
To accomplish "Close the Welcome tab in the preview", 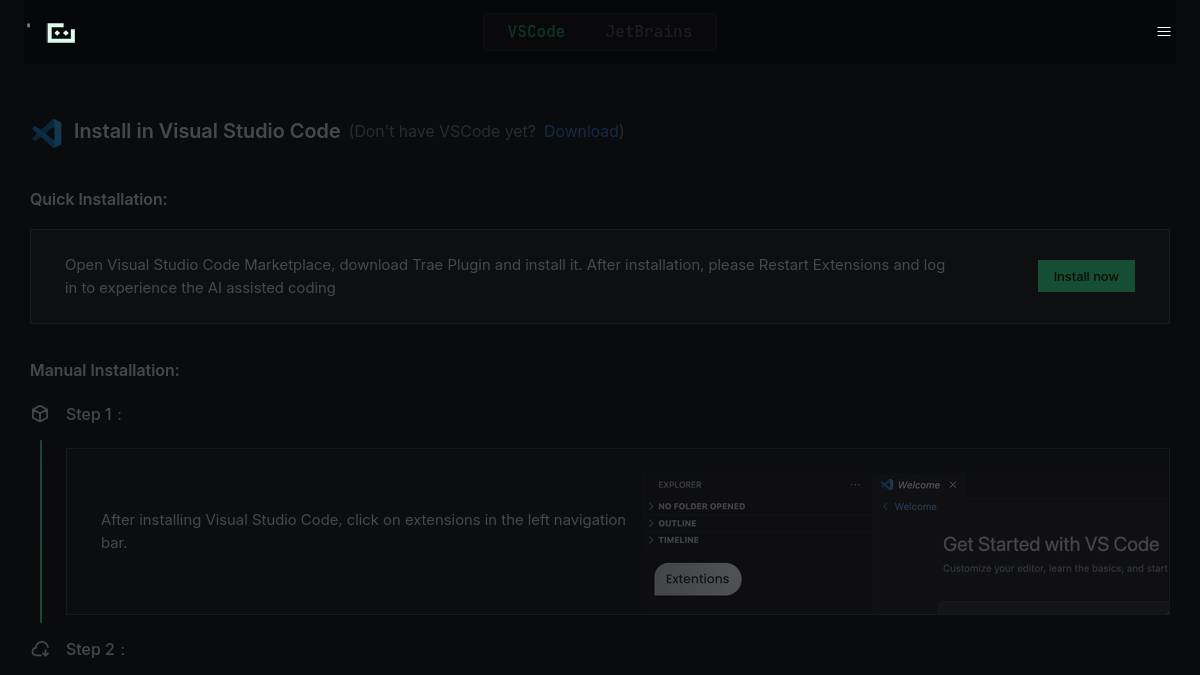I will click(x=953, y=485).
